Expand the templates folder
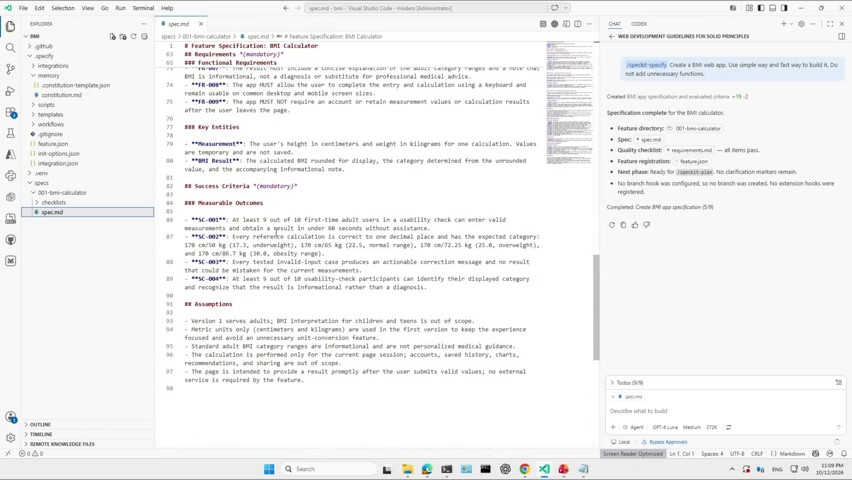Screen dimensions: 852x480 click(x=51, y=115)
